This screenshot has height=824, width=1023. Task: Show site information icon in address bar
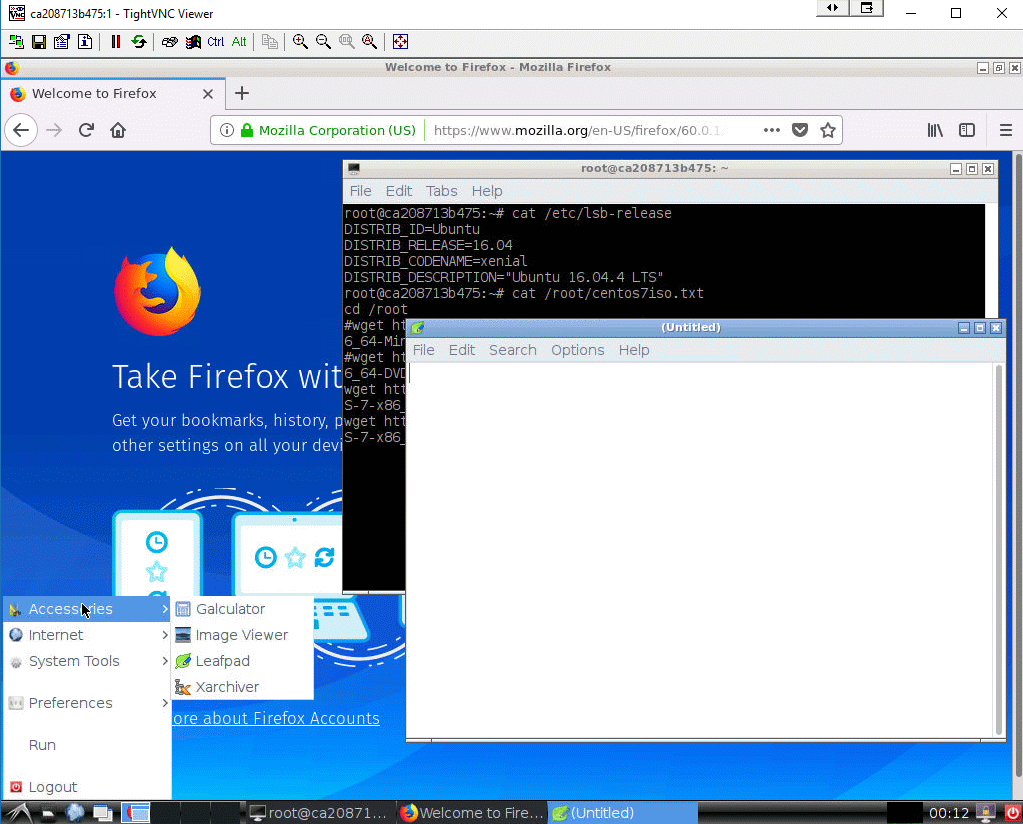point(226,130)
